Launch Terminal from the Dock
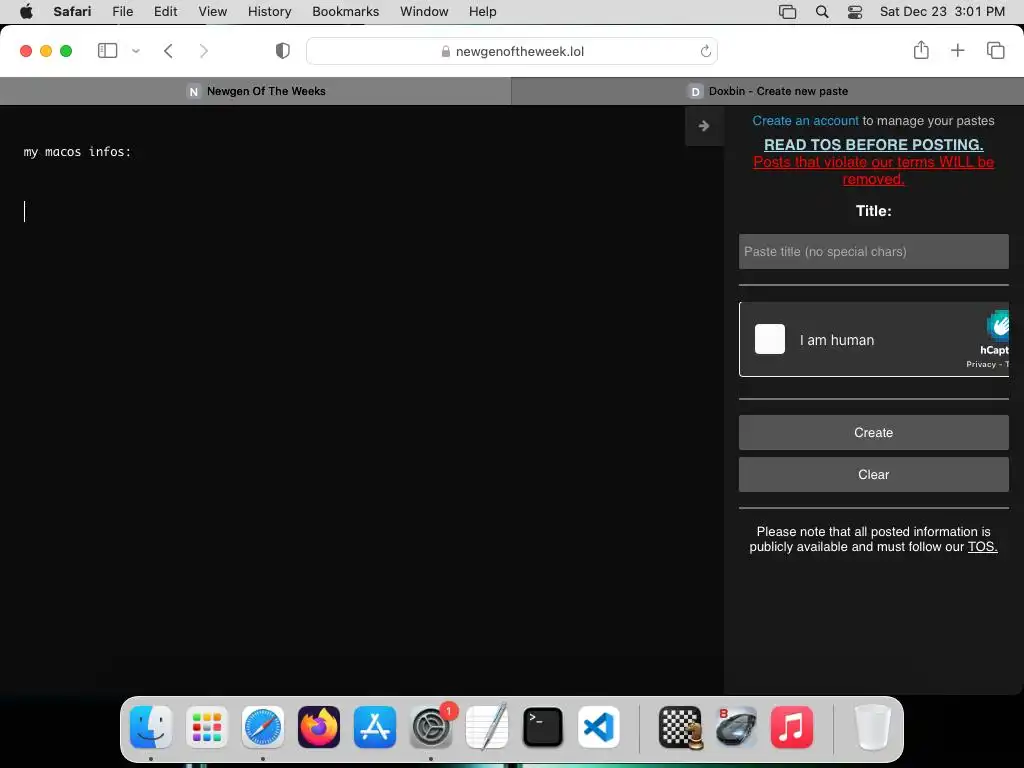Viewport: 1024px width, 768px height. pyautogui.click(x=543, y=727)
